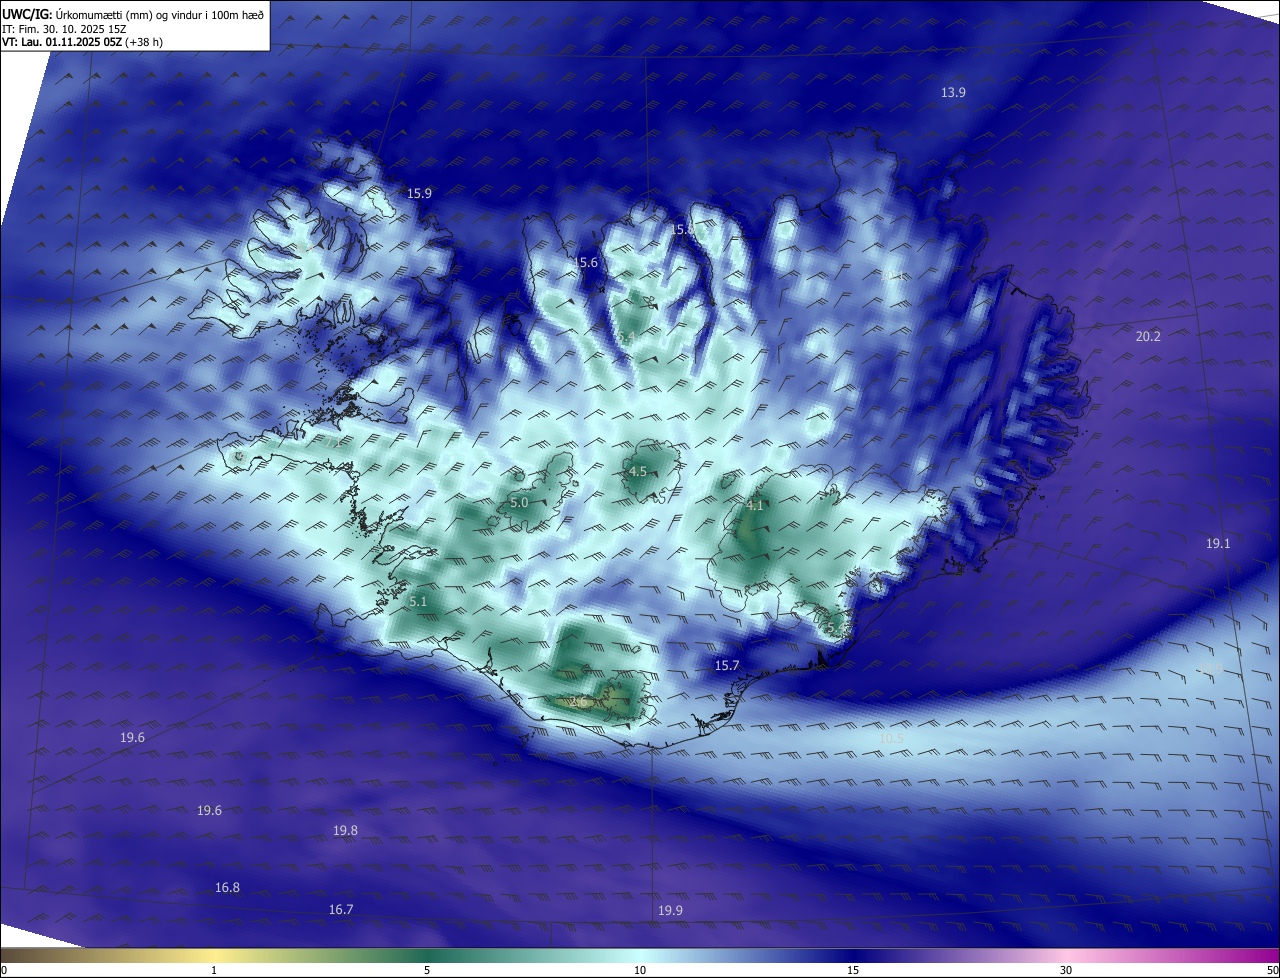Click the 2.6 value on the southern glacier
The height and width of the screenshot is (978, 1280).
pos(580,702)
